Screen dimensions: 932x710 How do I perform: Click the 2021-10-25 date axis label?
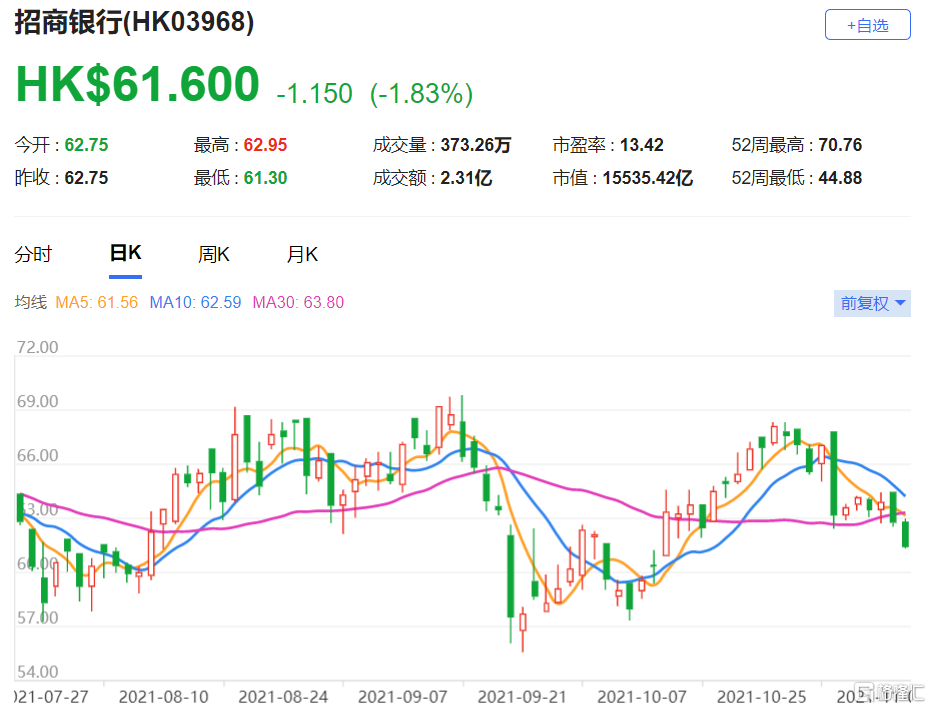761,697
